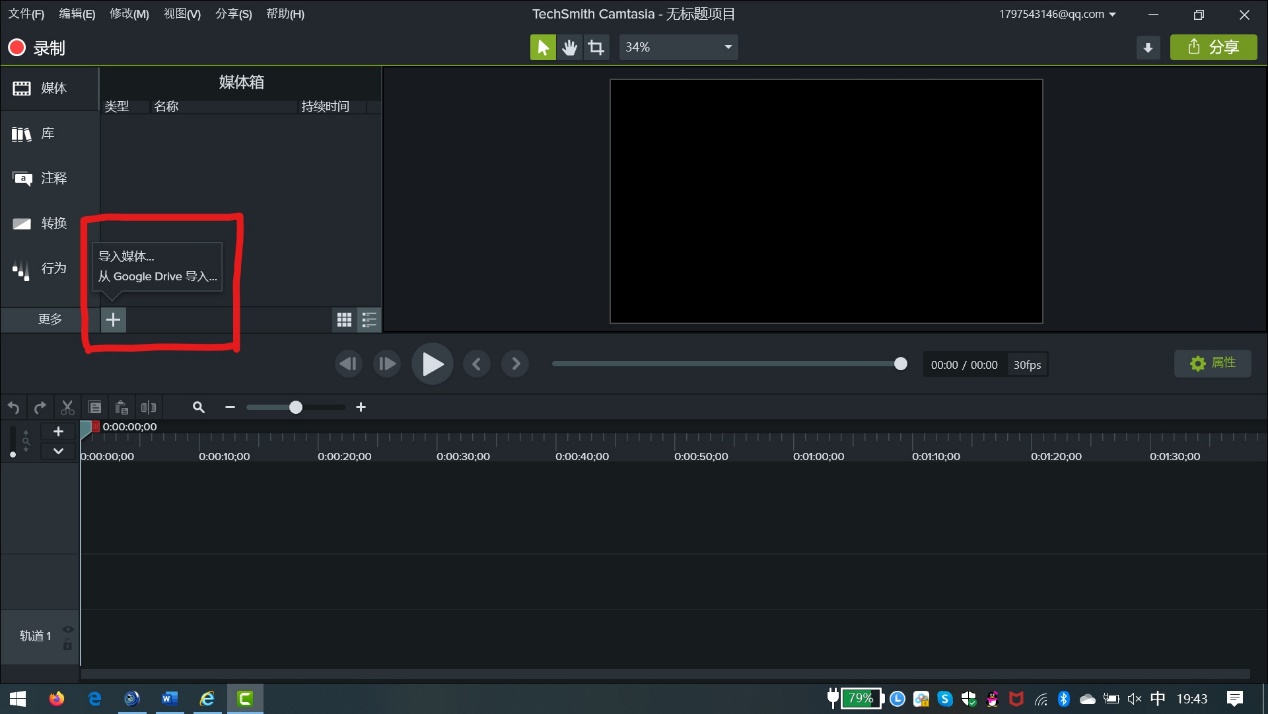Open the 属性 properties panel button
This screenshot has width=1268, height=714.
[x=1212, y=363]
